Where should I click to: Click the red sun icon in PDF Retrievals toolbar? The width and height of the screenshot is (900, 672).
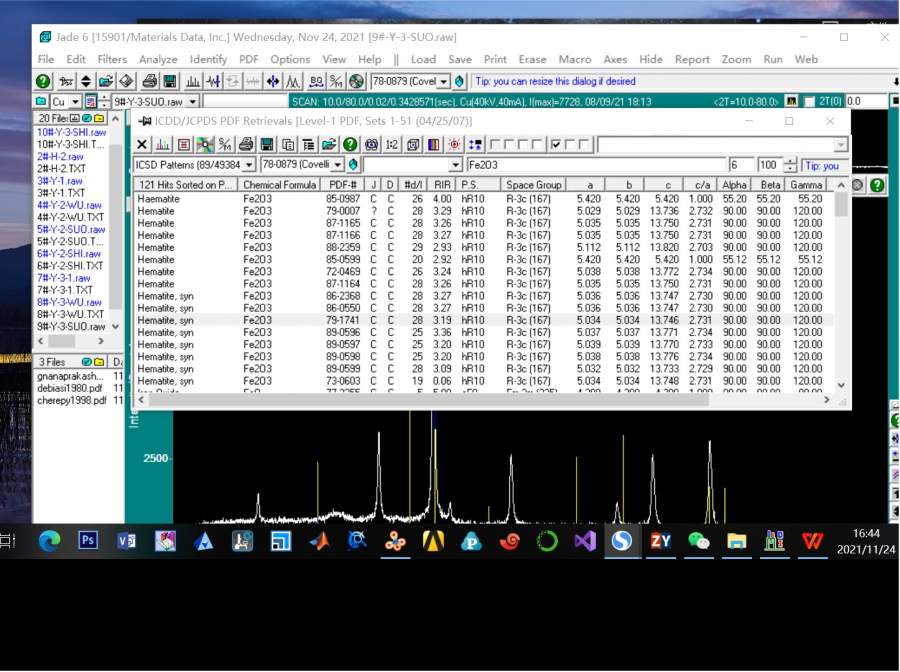[x=454, y=145]
